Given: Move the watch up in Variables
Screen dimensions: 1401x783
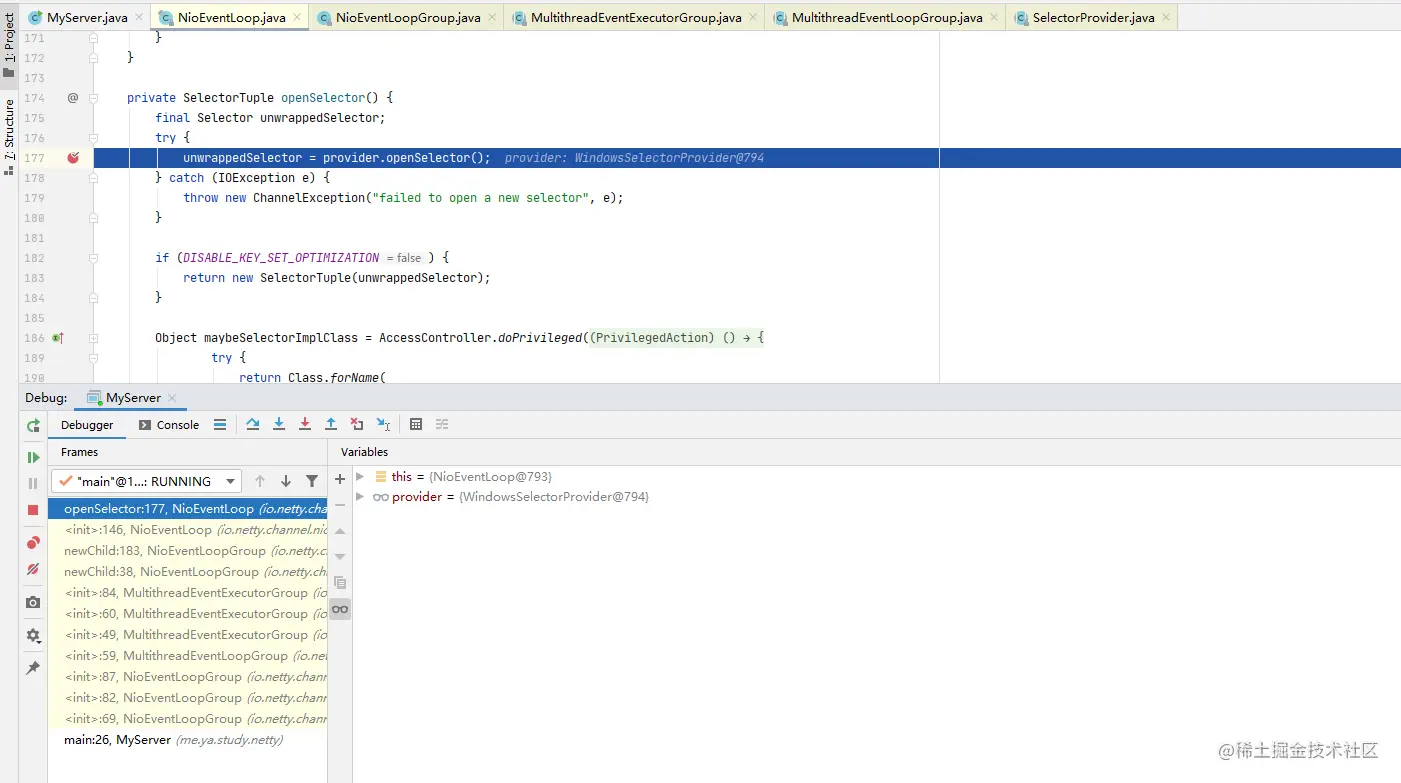Looking at the screenshot, I should pyautogui.click(x=340, y=531).
